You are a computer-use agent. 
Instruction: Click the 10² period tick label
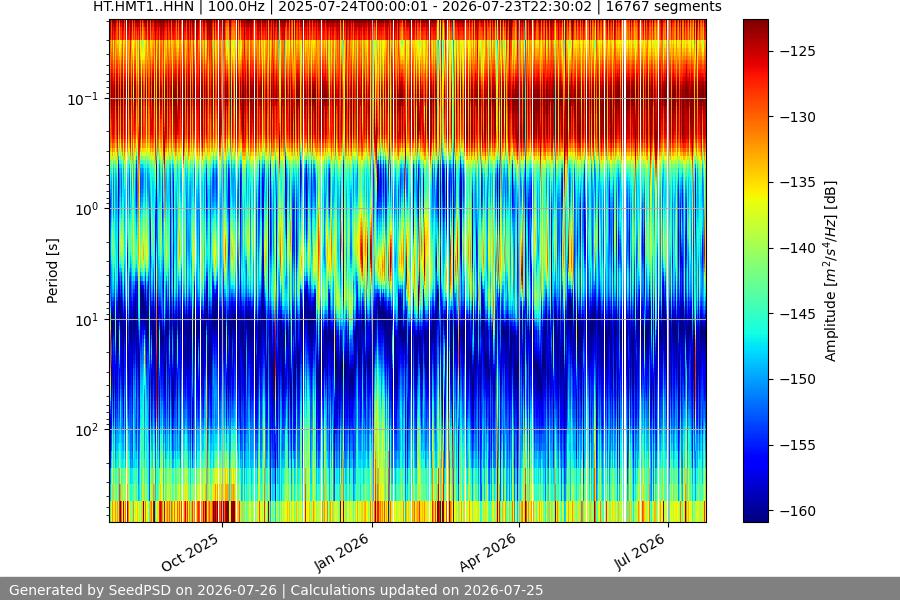click(87, 430)
